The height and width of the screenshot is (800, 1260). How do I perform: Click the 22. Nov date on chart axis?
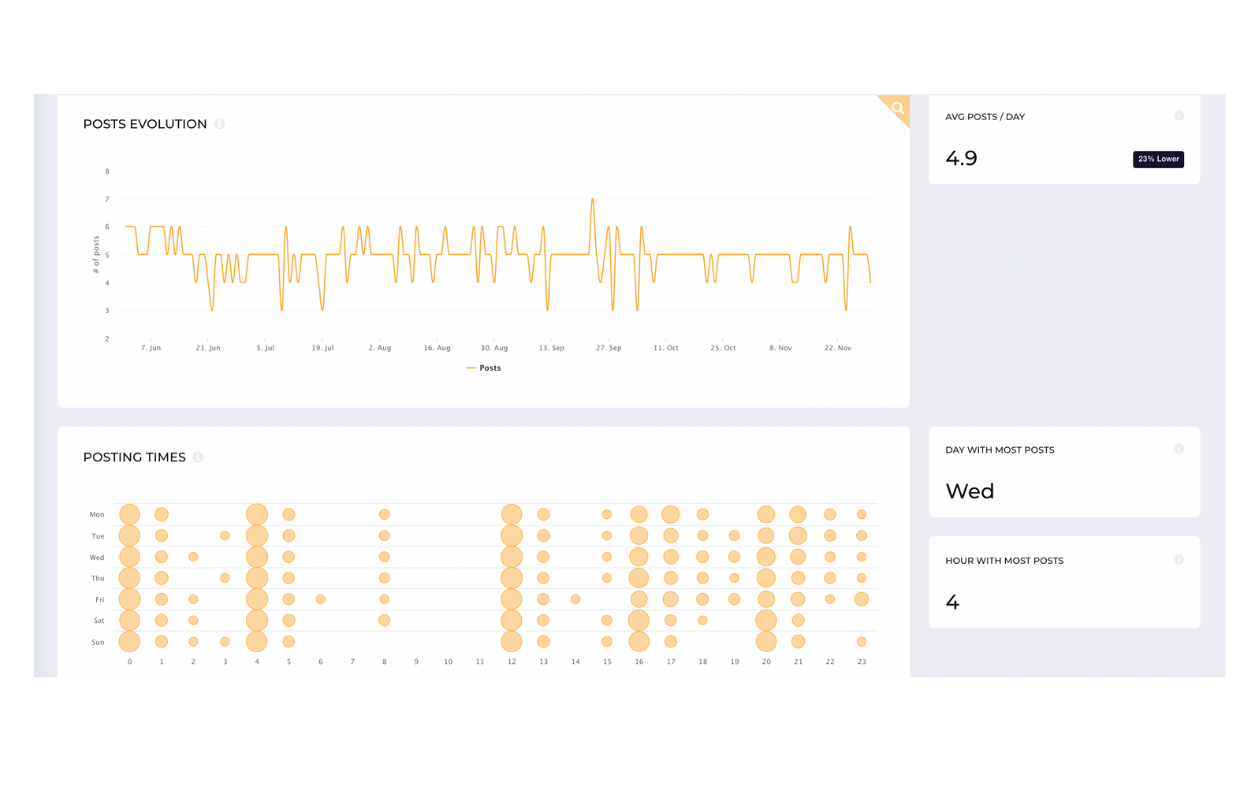point(838,348)
